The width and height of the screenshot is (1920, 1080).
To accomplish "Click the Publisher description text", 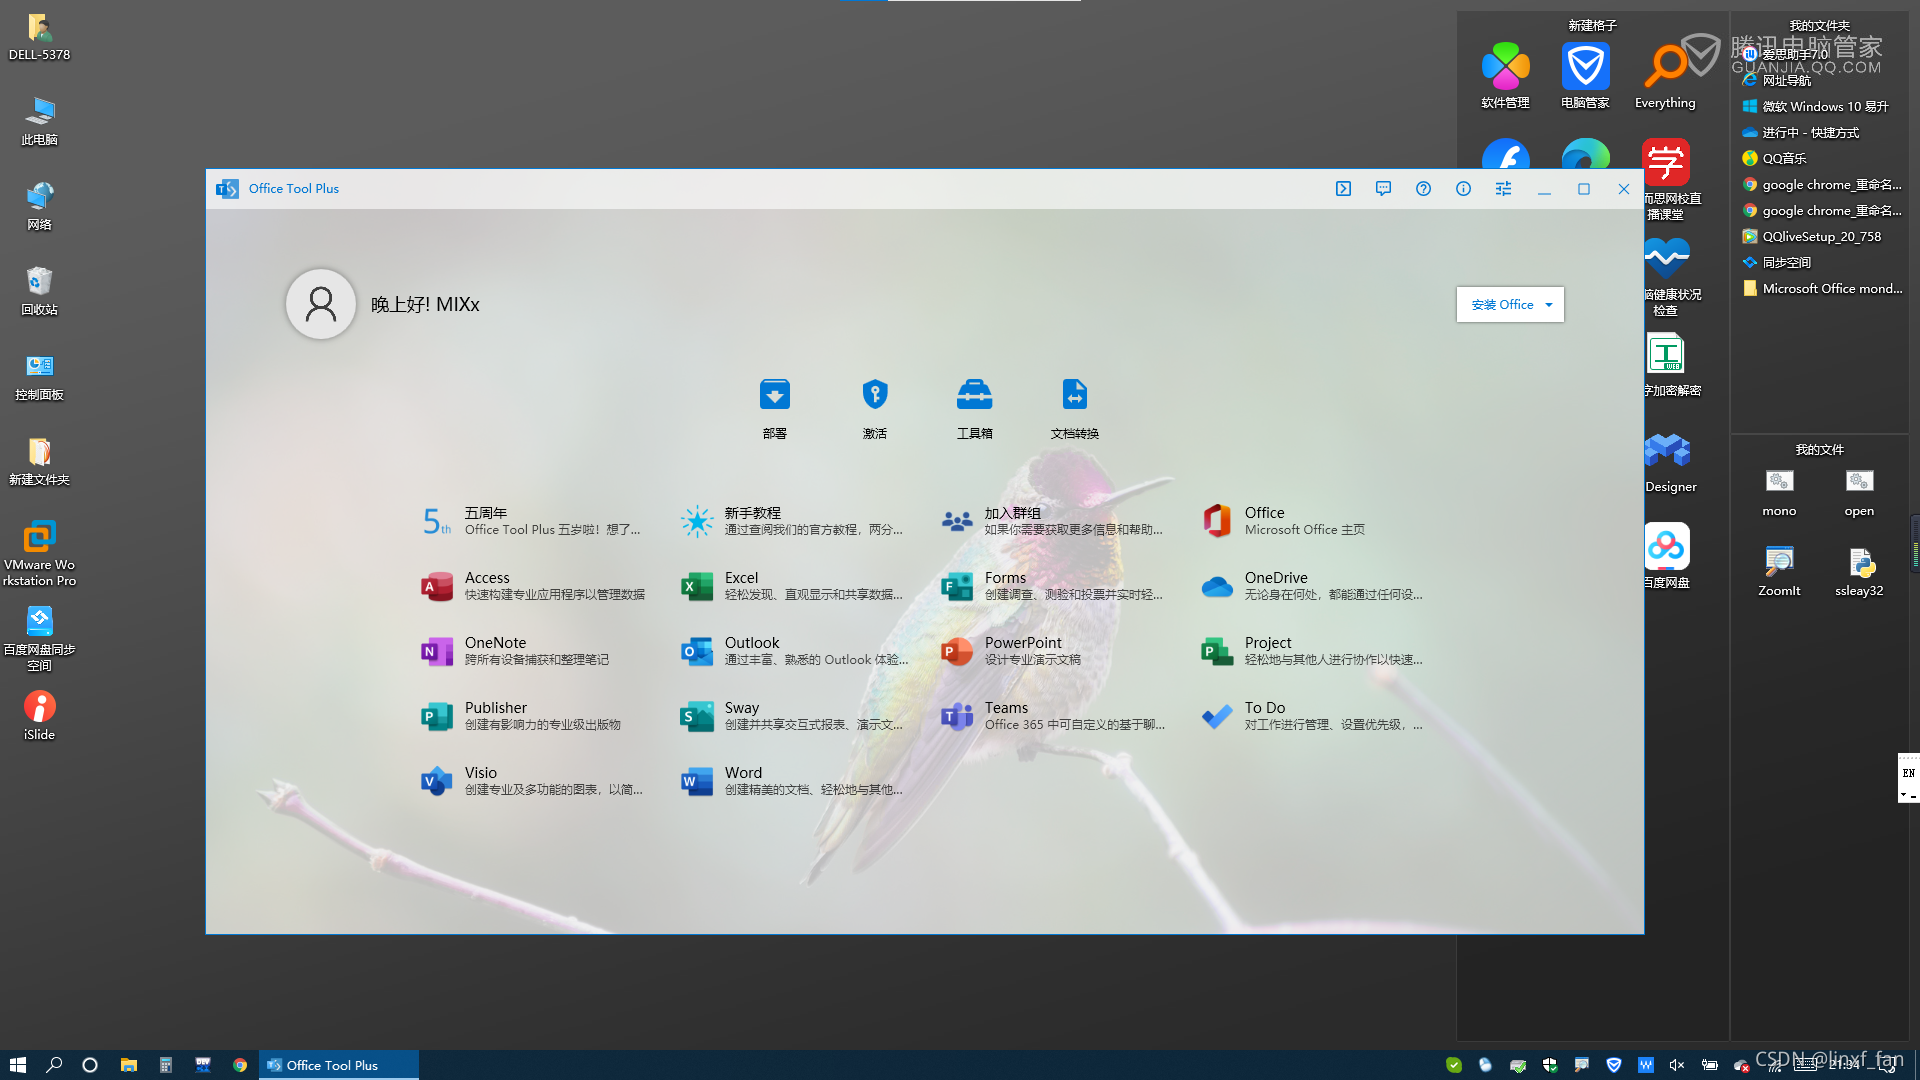I will click(543, 725).
